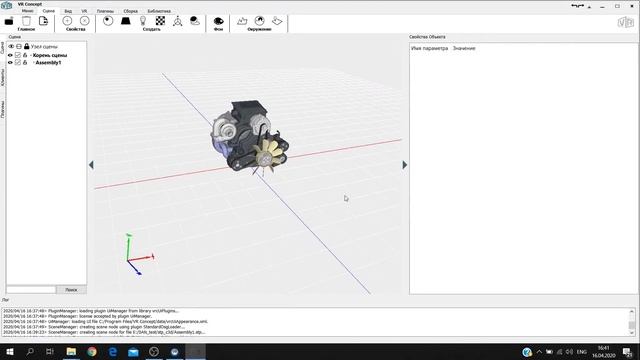Screen dimensions: 640x360
Task: Click the eye icon in the scene tree header
Action: pos(11,47)
